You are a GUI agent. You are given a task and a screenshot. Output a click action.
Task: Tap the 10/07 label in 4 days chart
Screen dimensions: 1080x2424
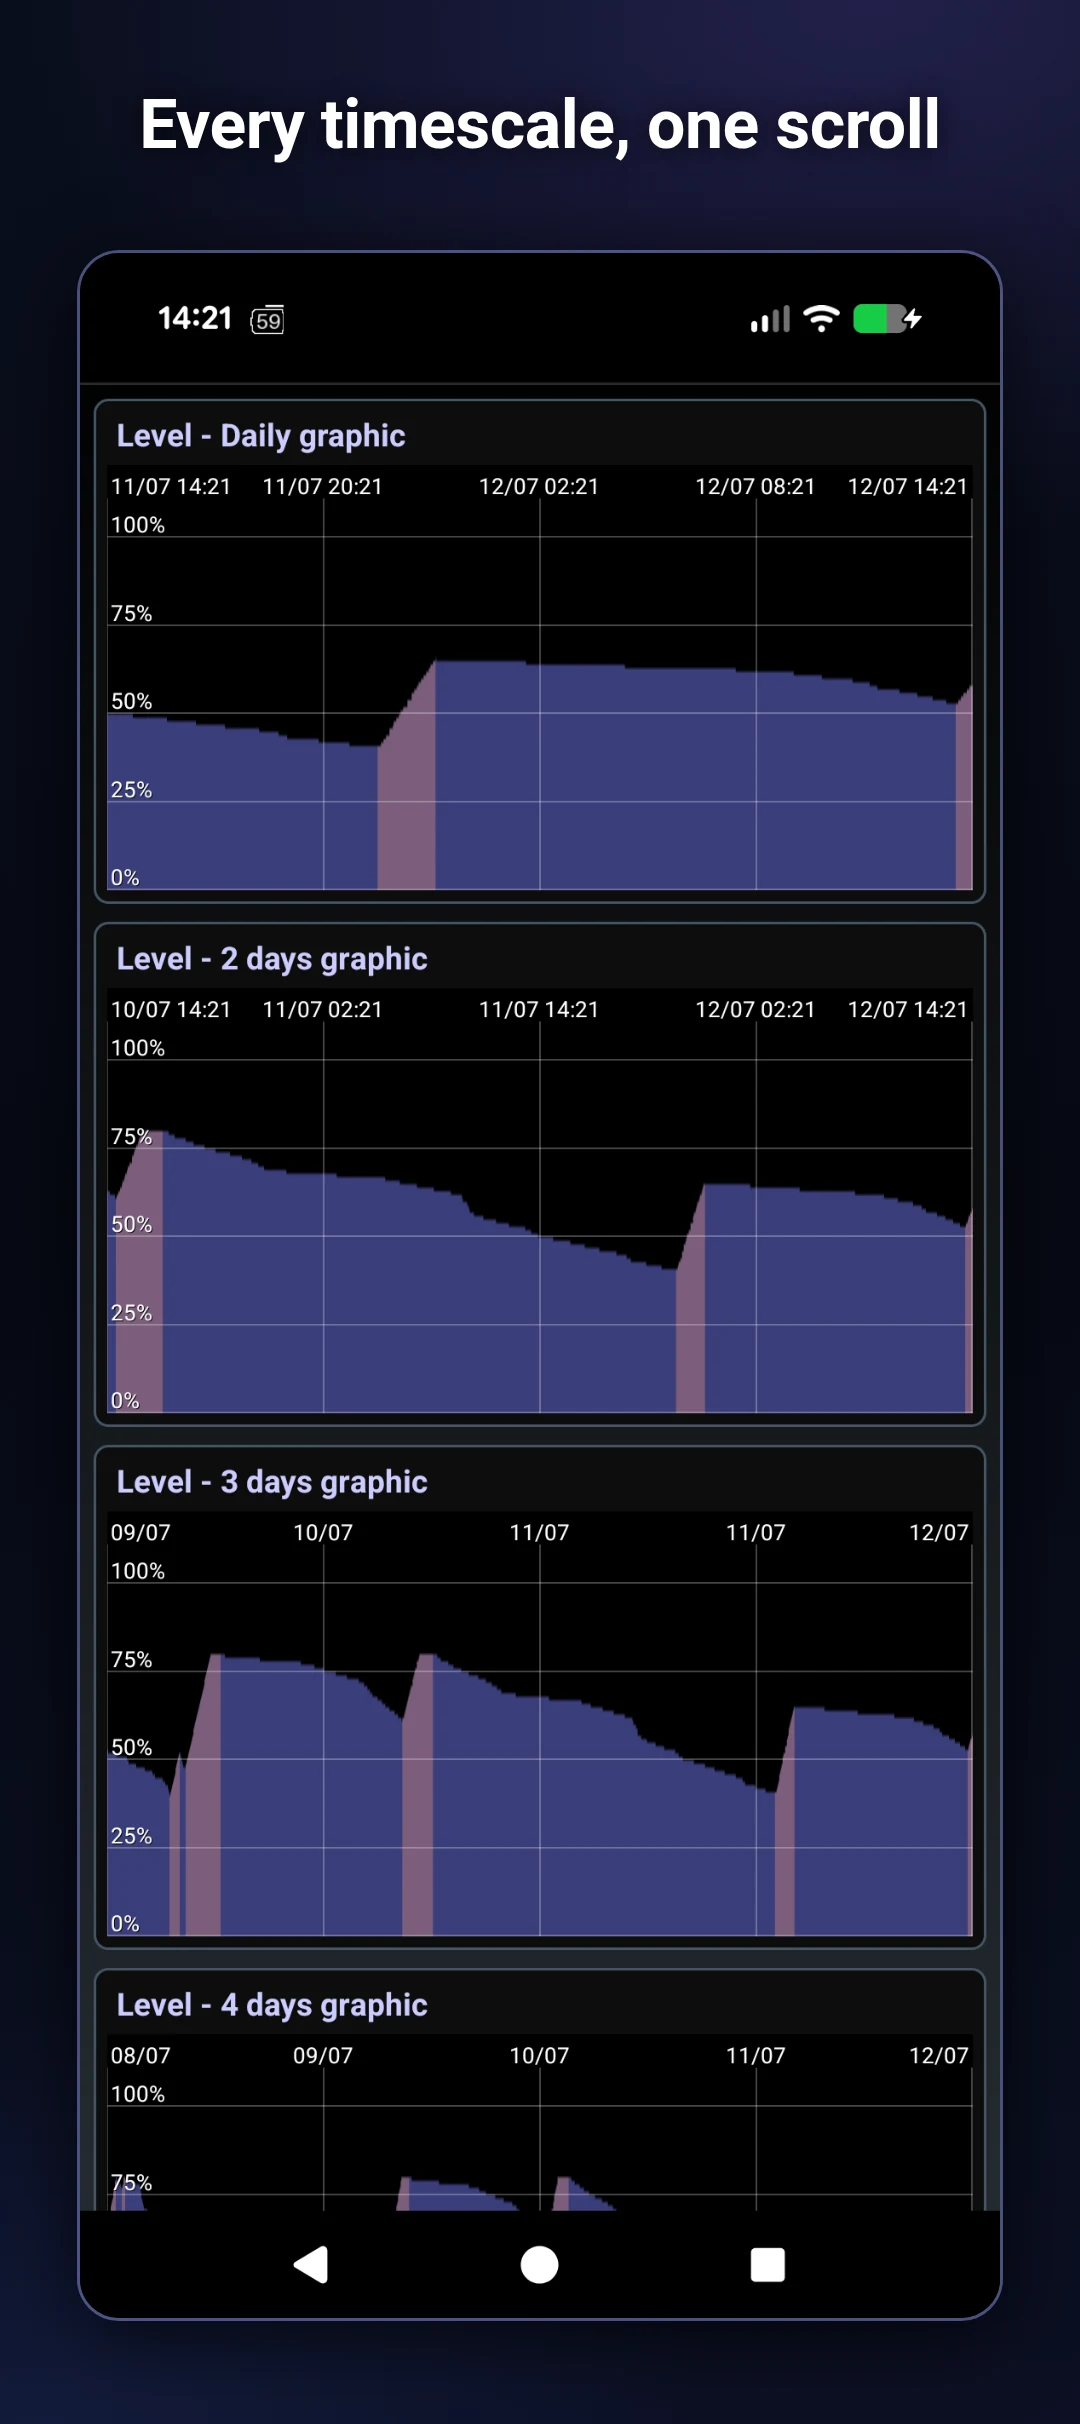point(539,2056)
